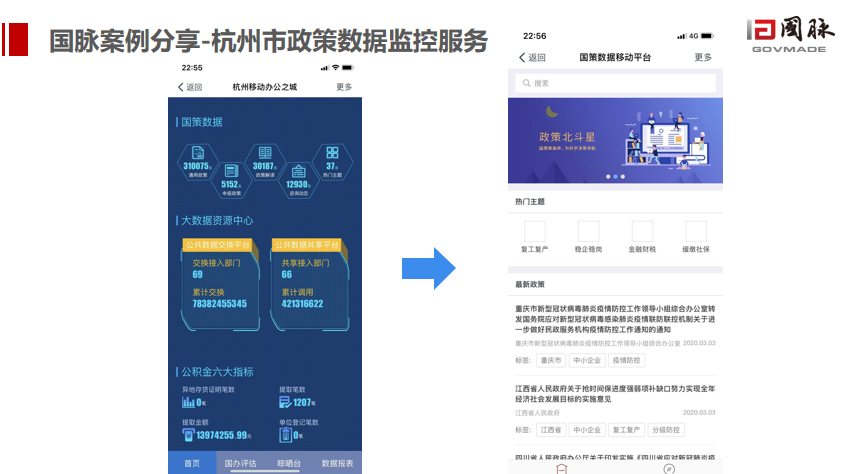This screenshot has width=855, height=474.
Task: Open the 申报政策 hexagon icon
Action: [x=231, y=173]
